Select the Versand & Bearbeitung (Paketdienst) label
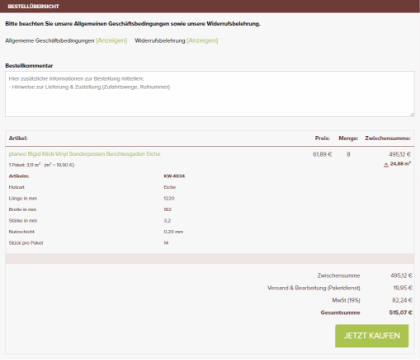Screen dimensions: 420x360 [x=314, y=288]
